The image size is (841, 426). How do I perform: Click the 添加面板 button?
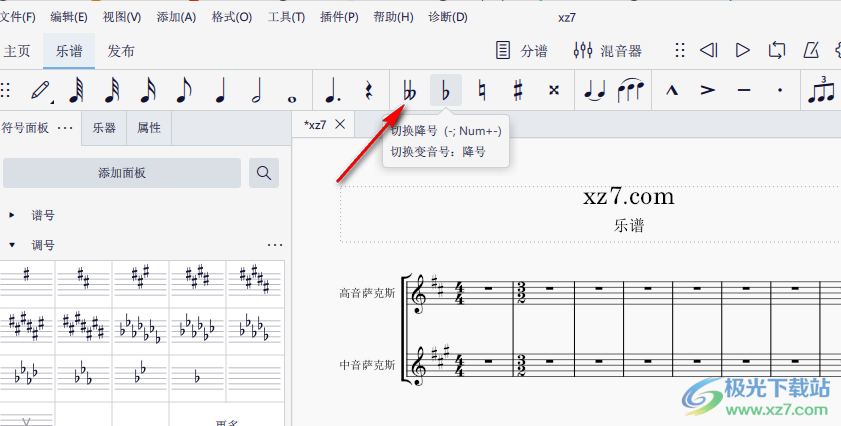pyautogui.click(x=122, y=173)
